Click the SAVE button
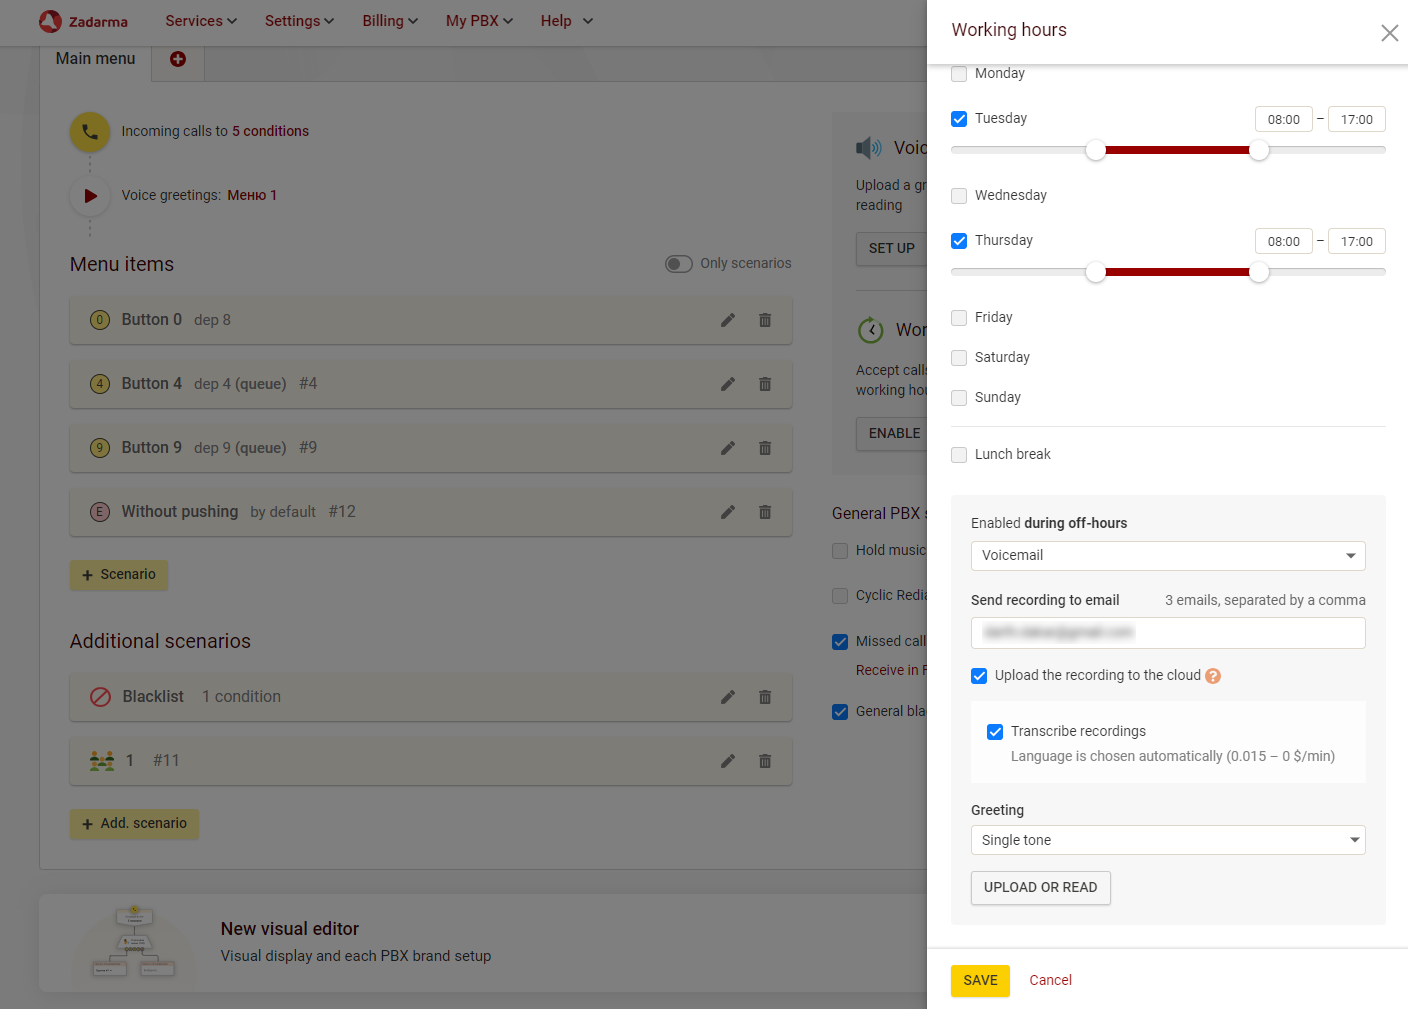Image resolution: width=1408 pixels, height=1009 pixels. (980, 980)
